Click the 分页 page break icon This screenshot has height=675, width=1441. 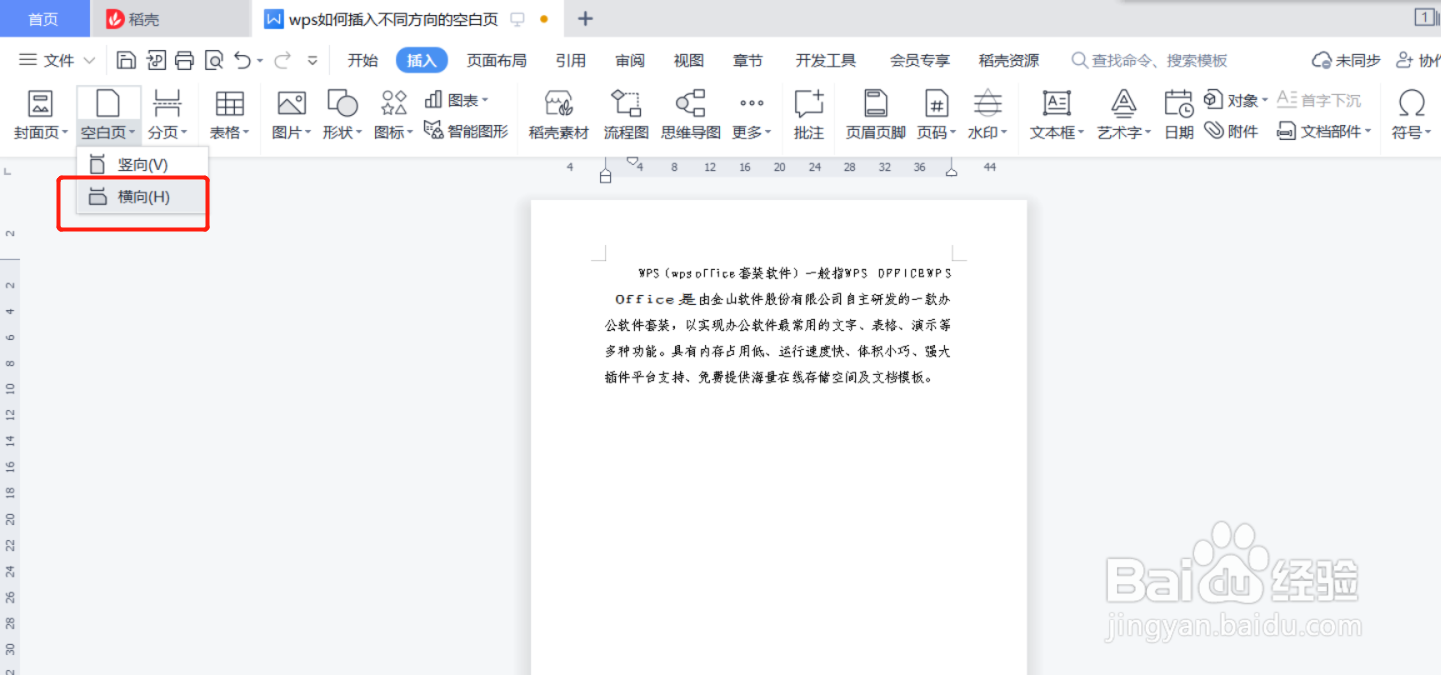[x=167, y=103]
